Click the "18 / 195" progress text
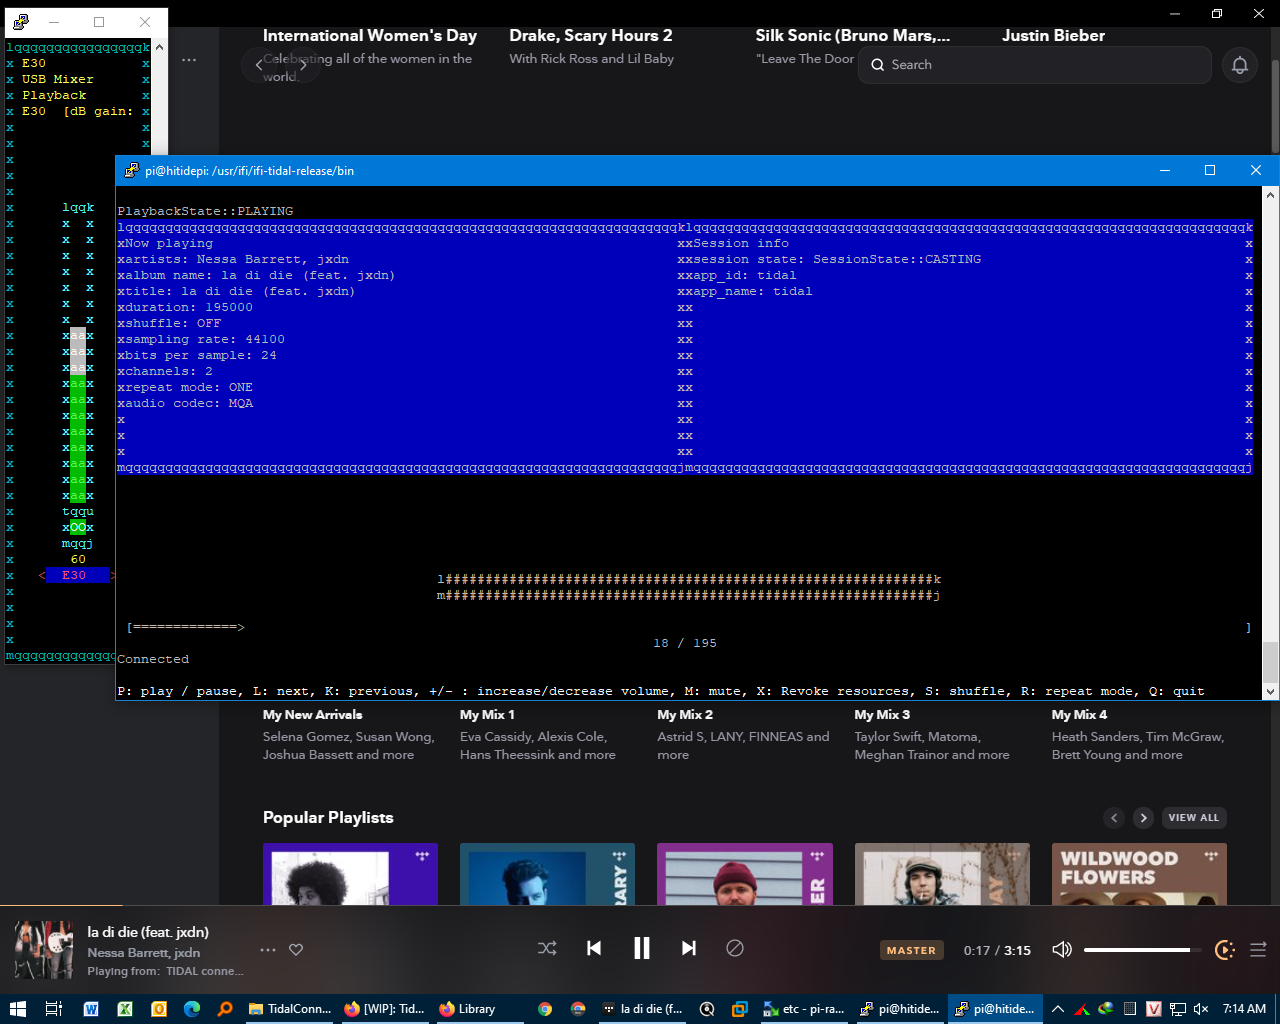The image size is (1280, 1024). click(685, 643)
